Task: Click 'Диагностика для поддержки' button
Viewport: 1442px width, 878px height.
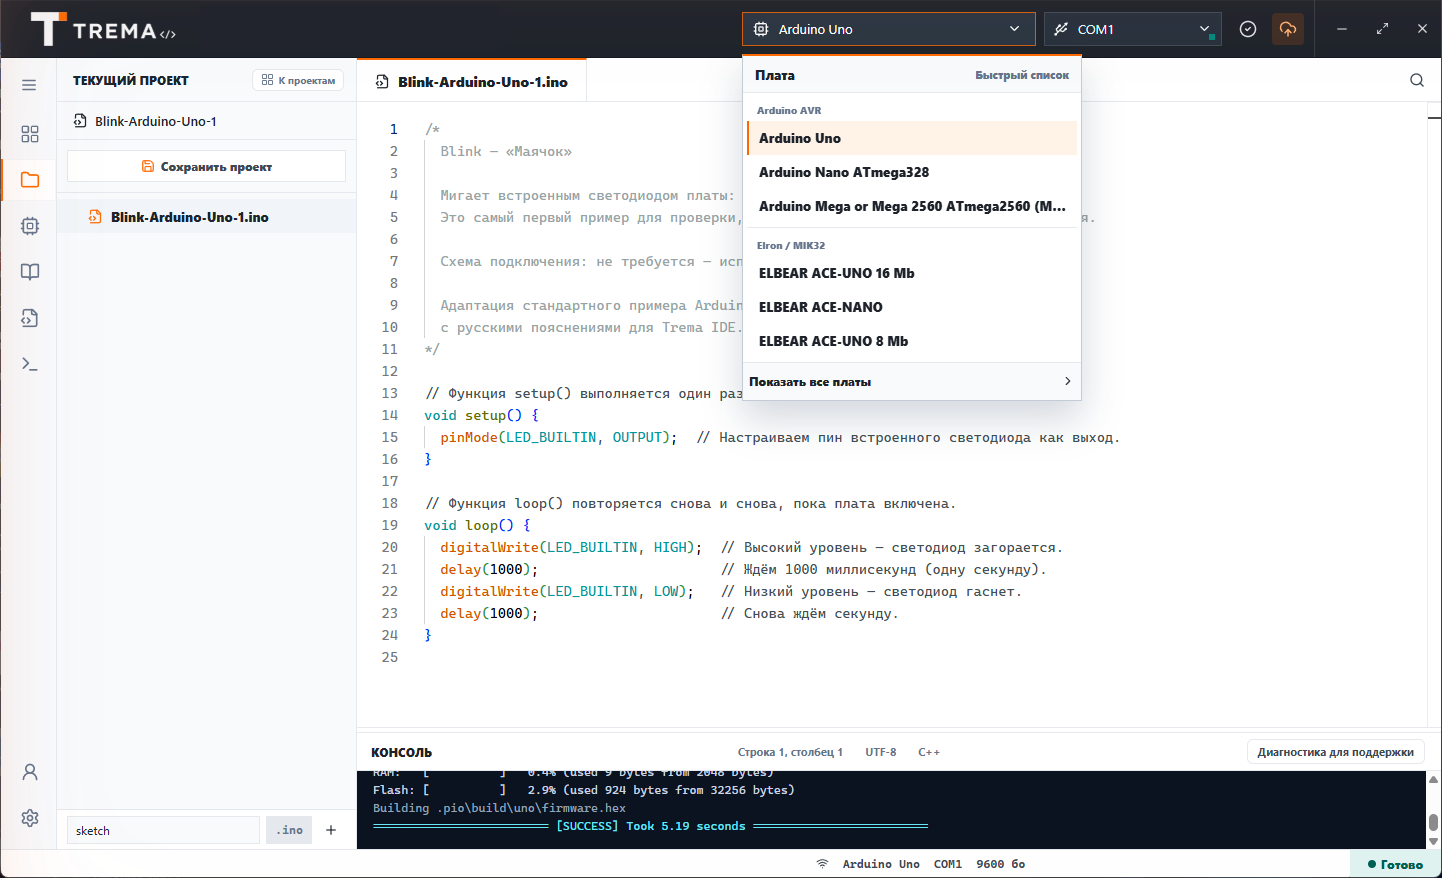Action: (x=1335, y=752)
